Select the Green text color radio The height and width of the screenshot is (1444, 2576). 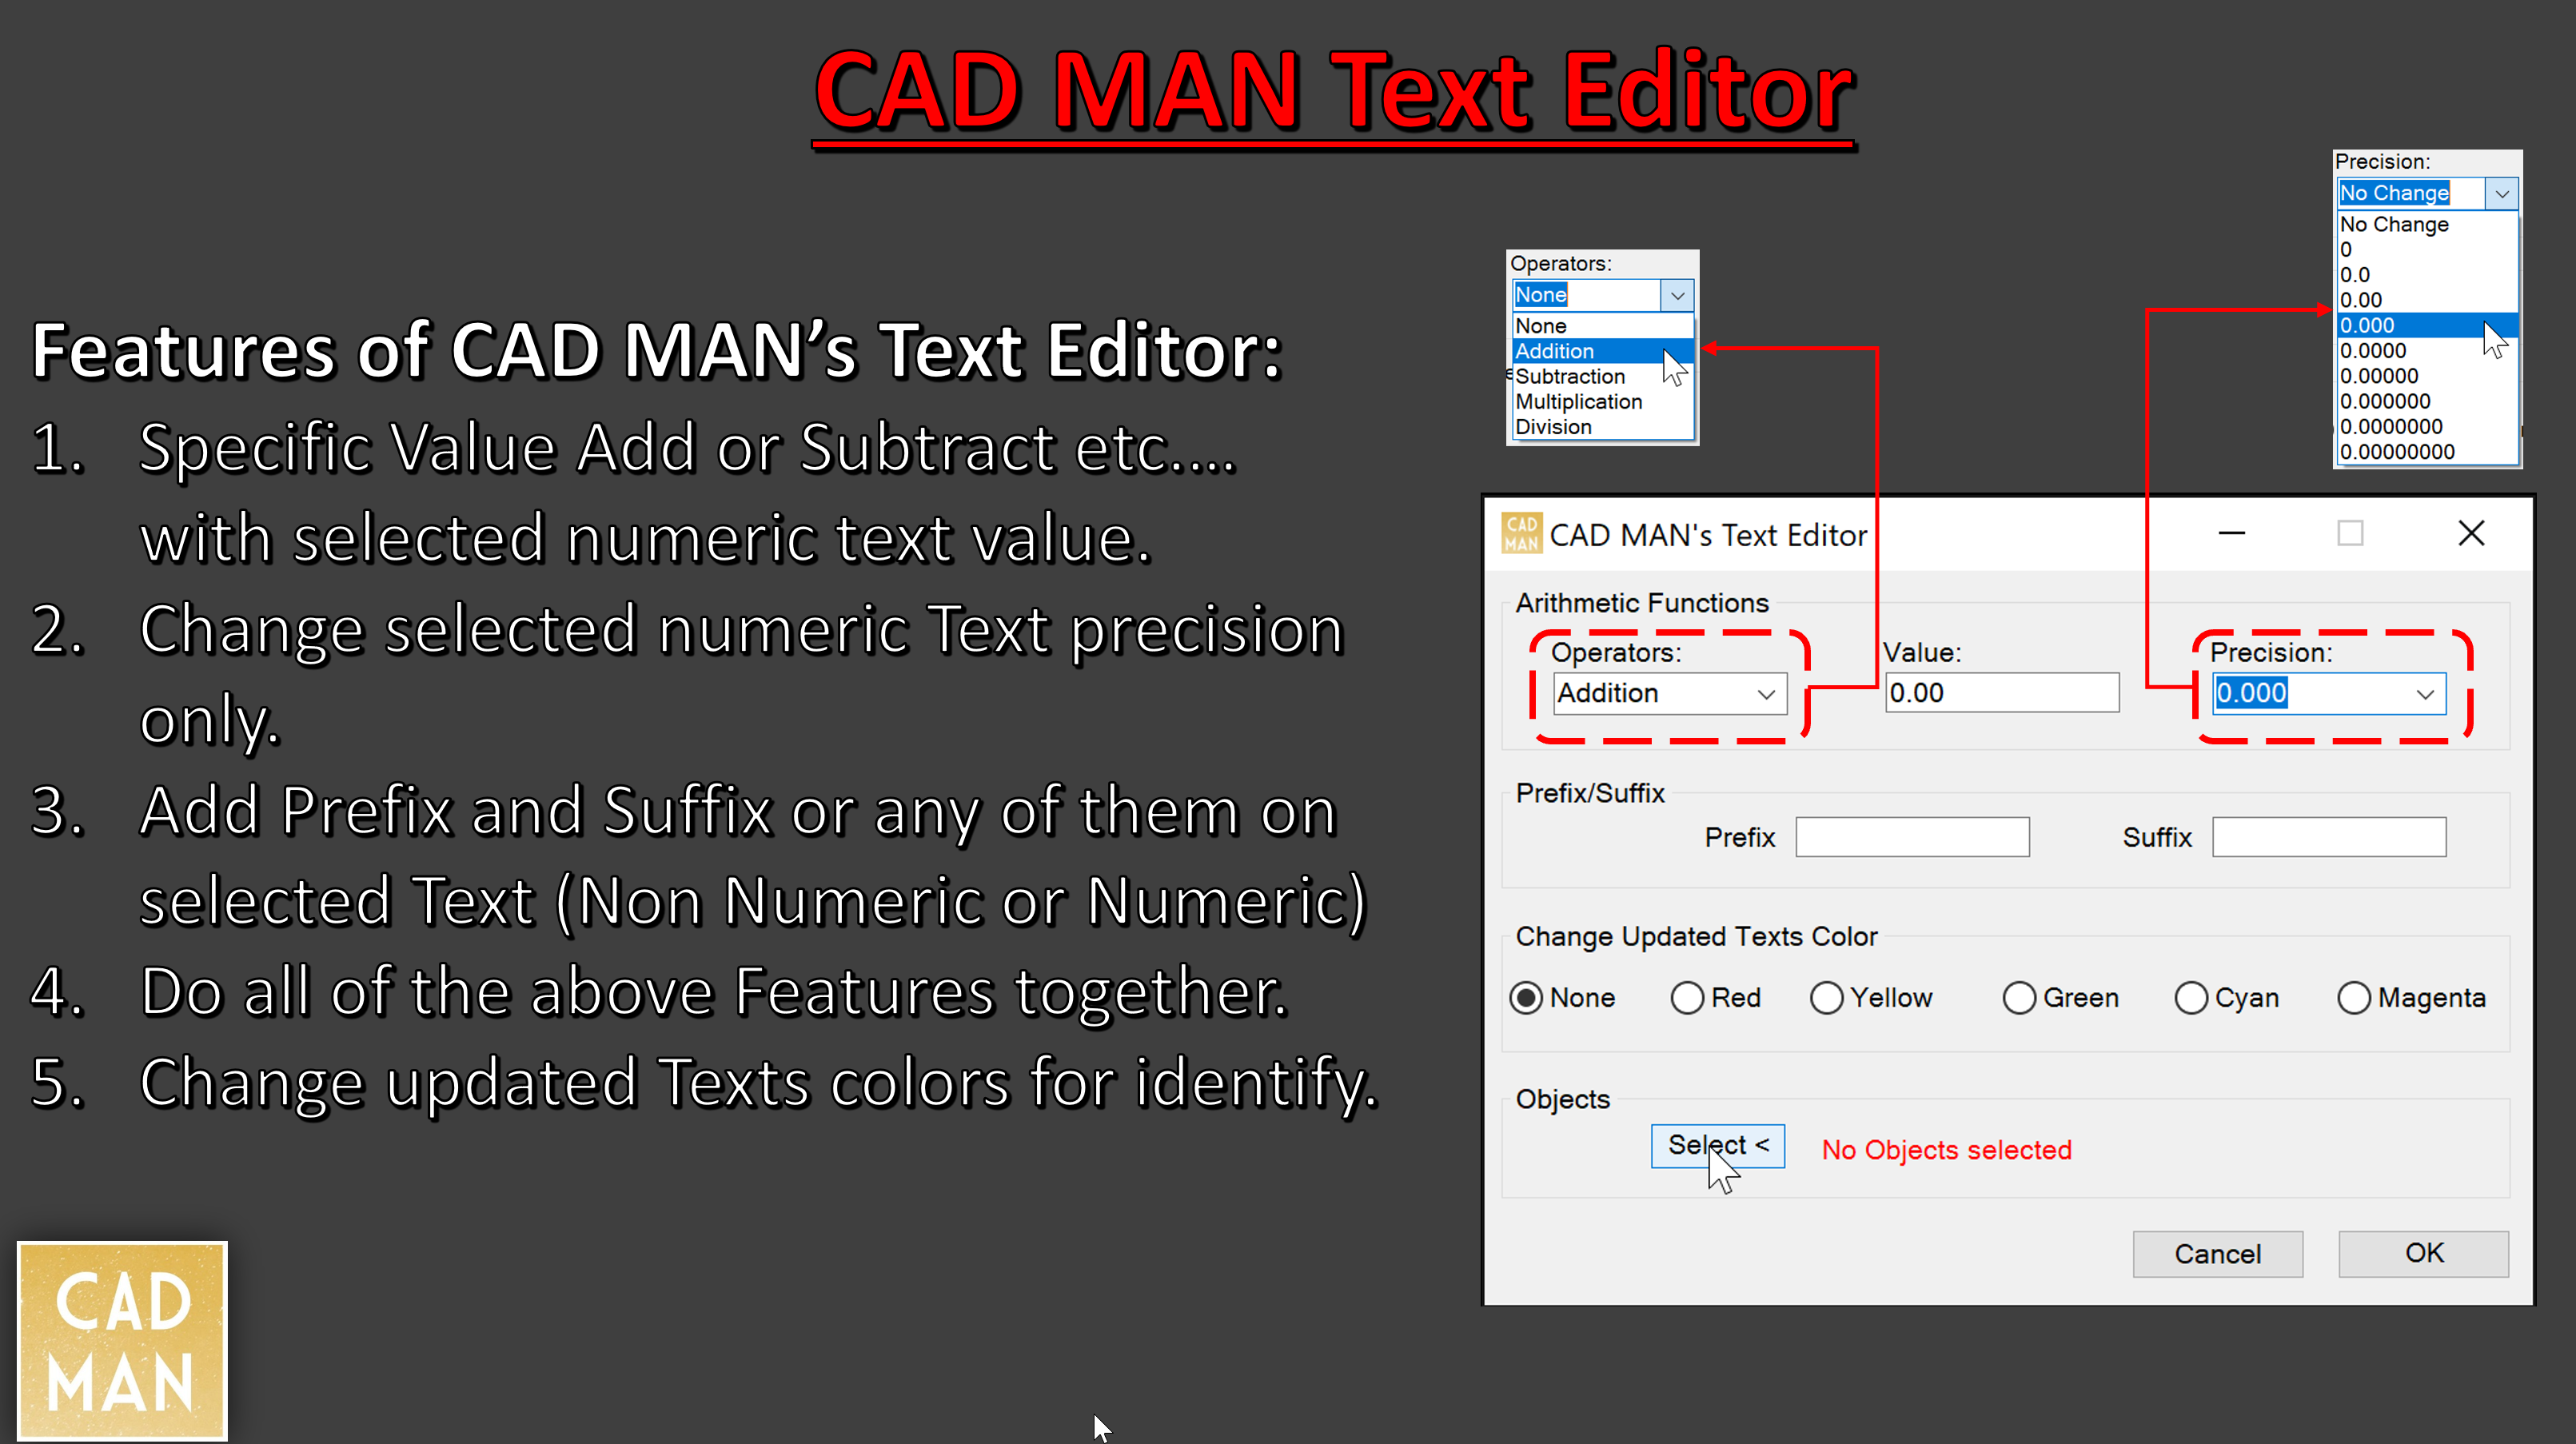click(2019, 997)
